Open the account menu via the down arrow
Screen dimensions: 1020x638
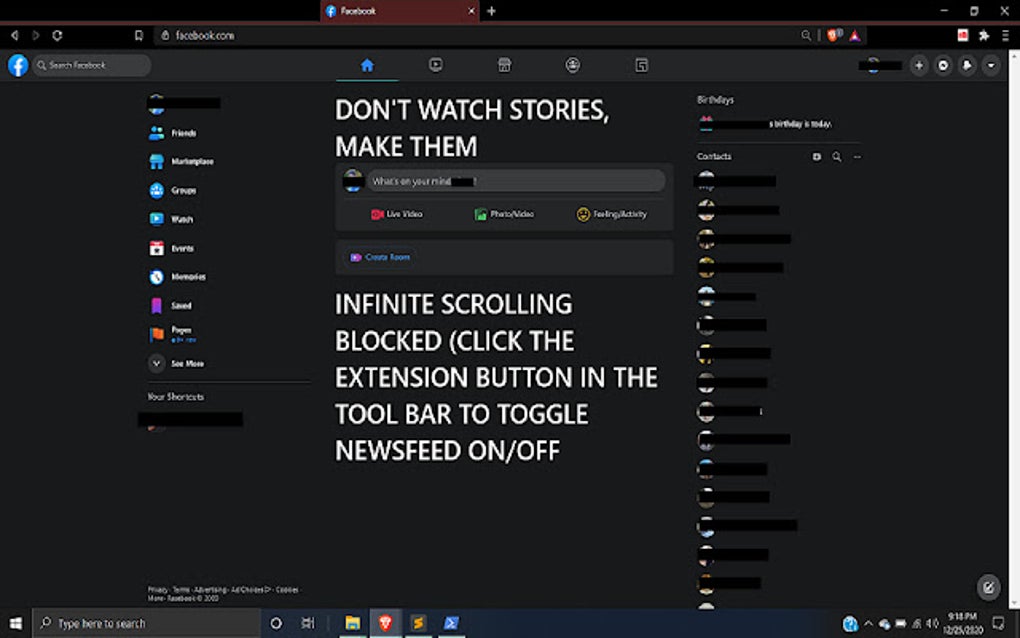point(991,64)
